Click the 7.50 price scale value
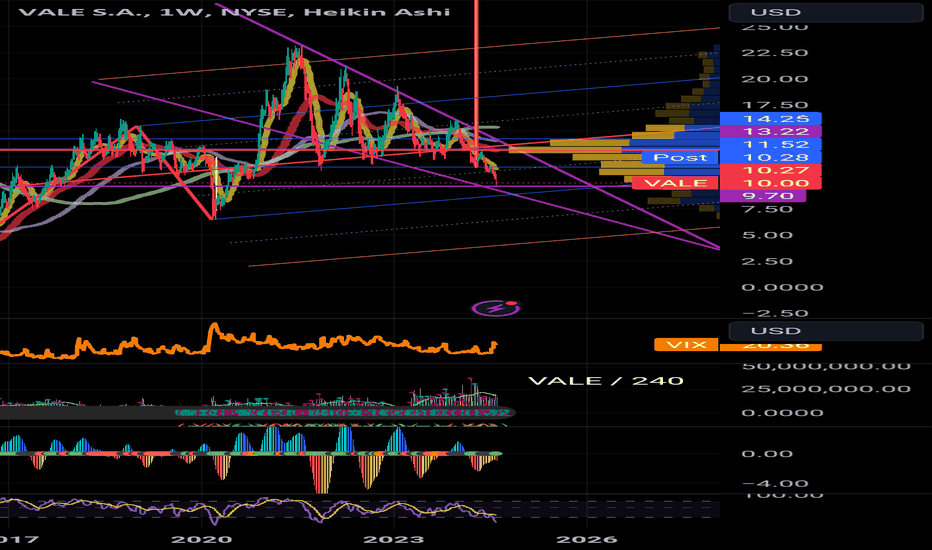 click(767, 209)
